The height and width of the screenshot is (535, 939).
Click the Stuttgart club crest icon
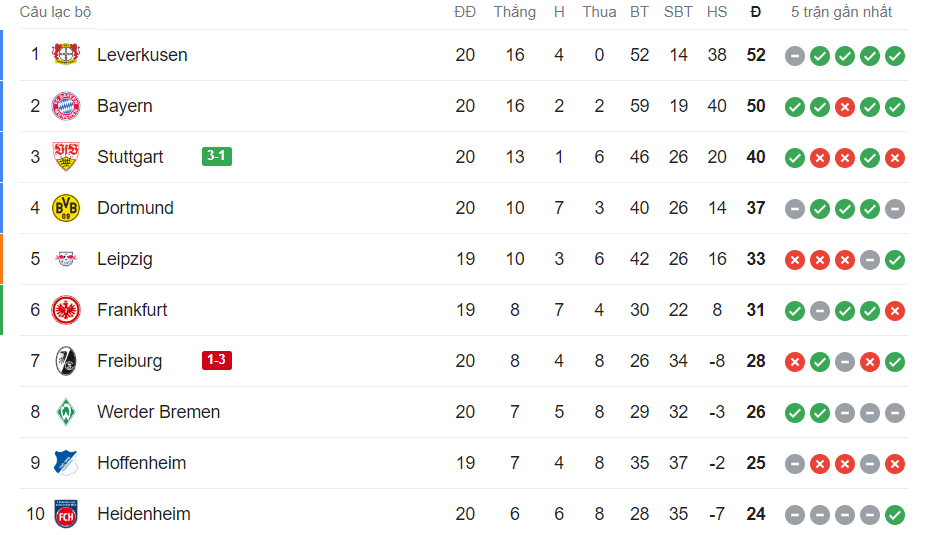[66, 157]
